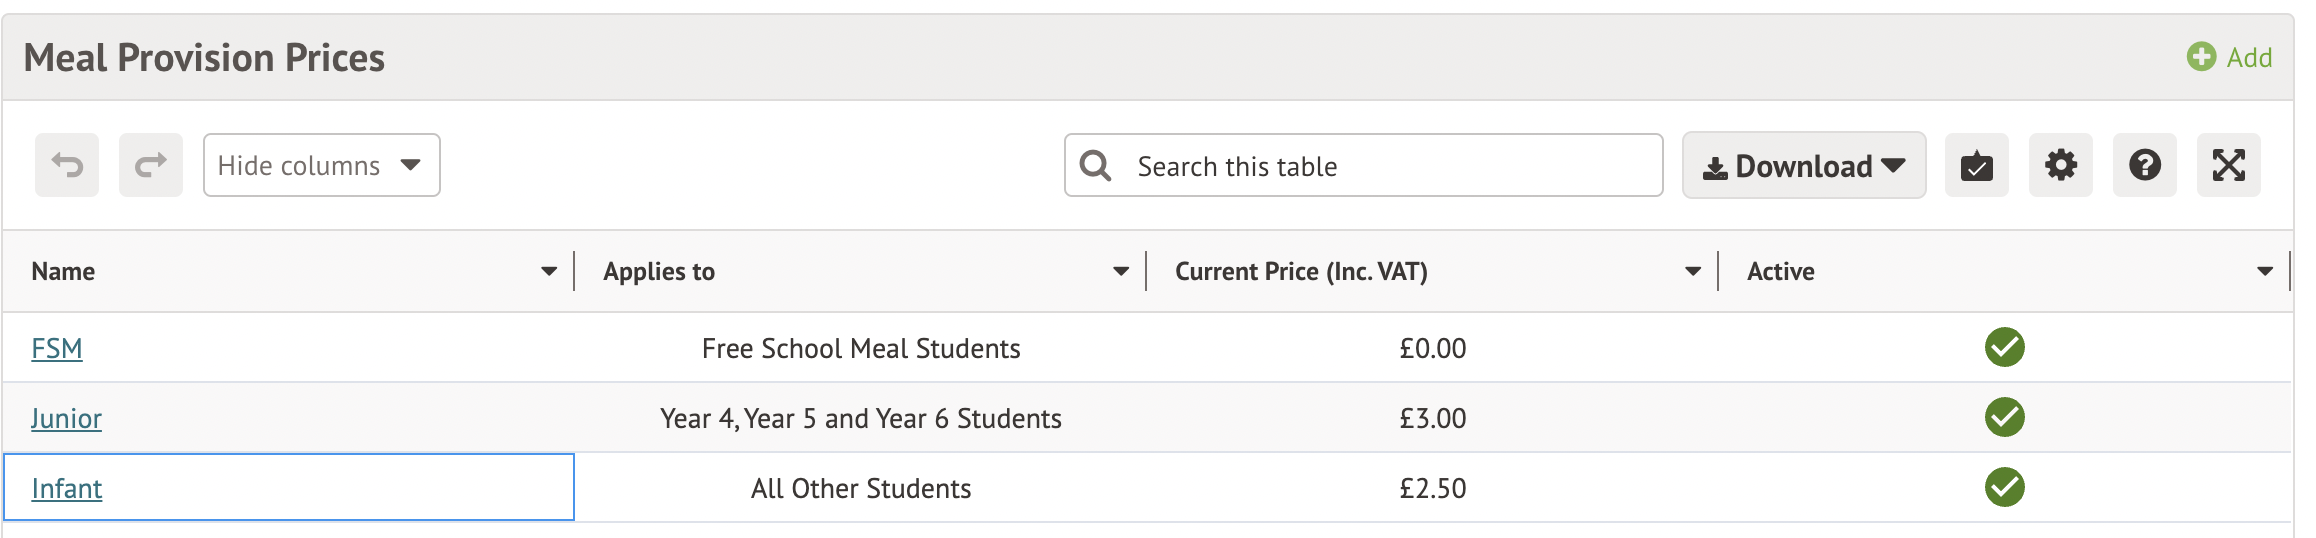Click the undo arrow icon
Screen dimensions: 2316x538
click(67, 165)
